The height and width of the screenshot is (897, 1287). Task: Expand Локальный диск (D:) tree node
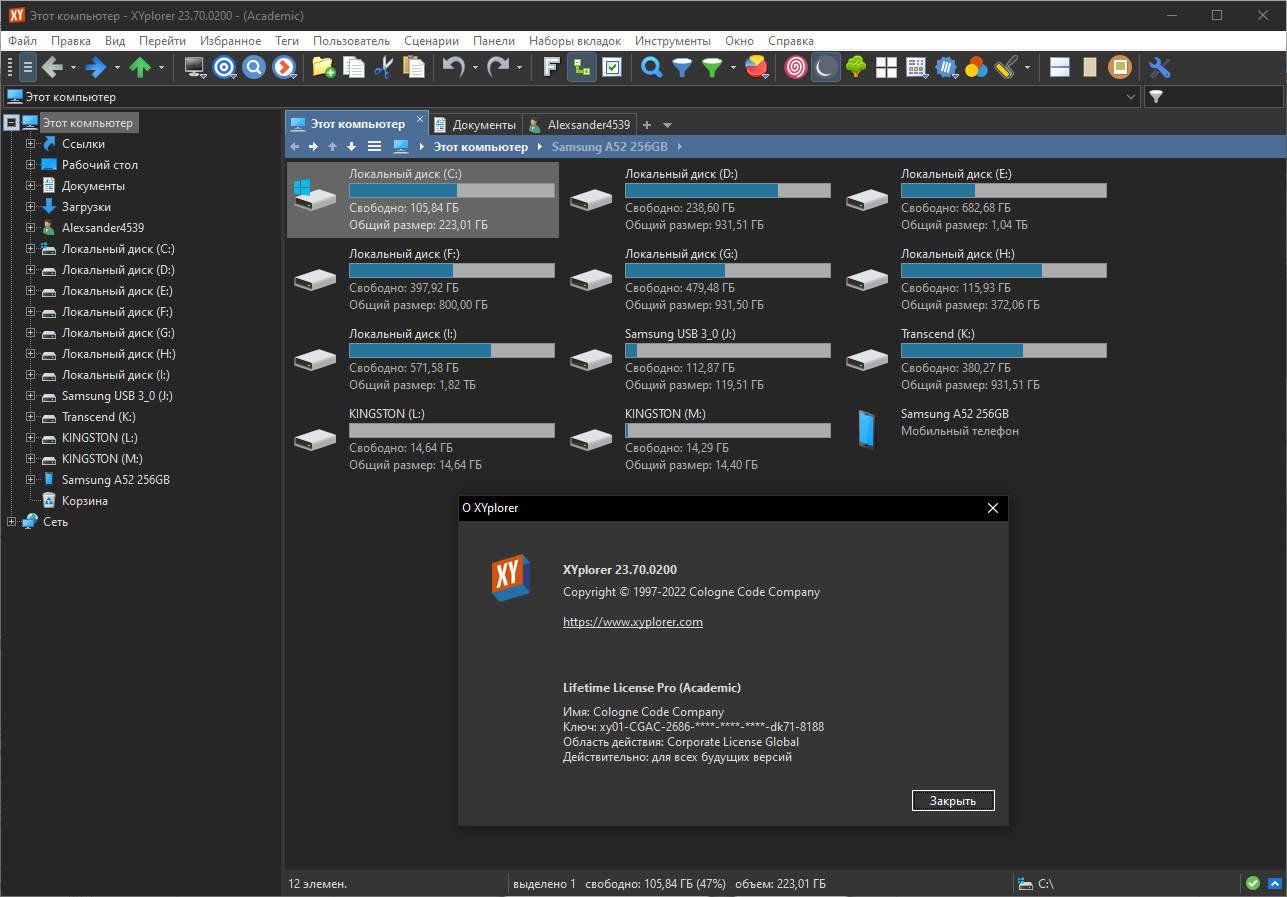(x=30, y=270)
